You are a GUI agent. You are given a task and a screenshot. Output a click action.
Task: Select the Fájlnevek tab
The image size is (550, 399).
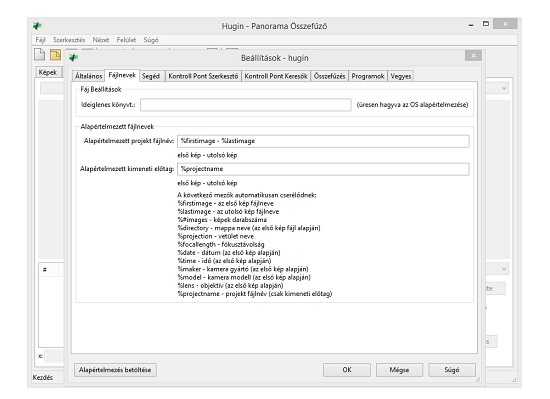[x=122, y=75]
